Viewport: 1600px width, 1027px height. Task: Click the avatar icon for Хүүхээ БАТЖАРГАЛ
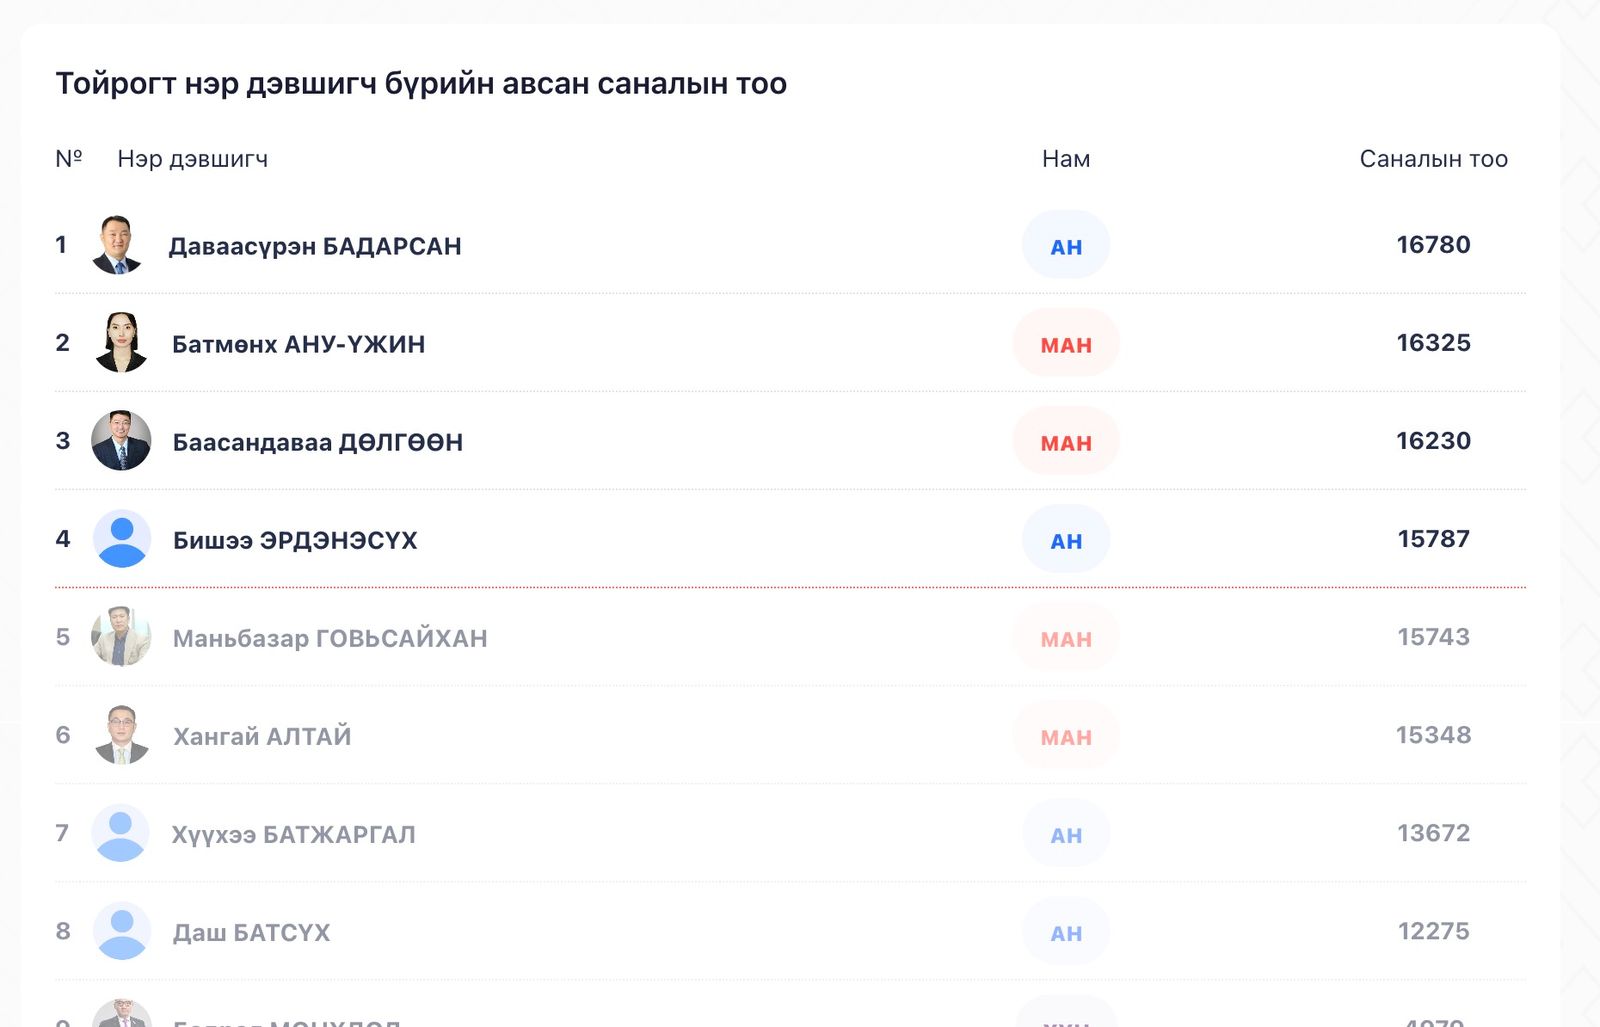tap(119, 833)
